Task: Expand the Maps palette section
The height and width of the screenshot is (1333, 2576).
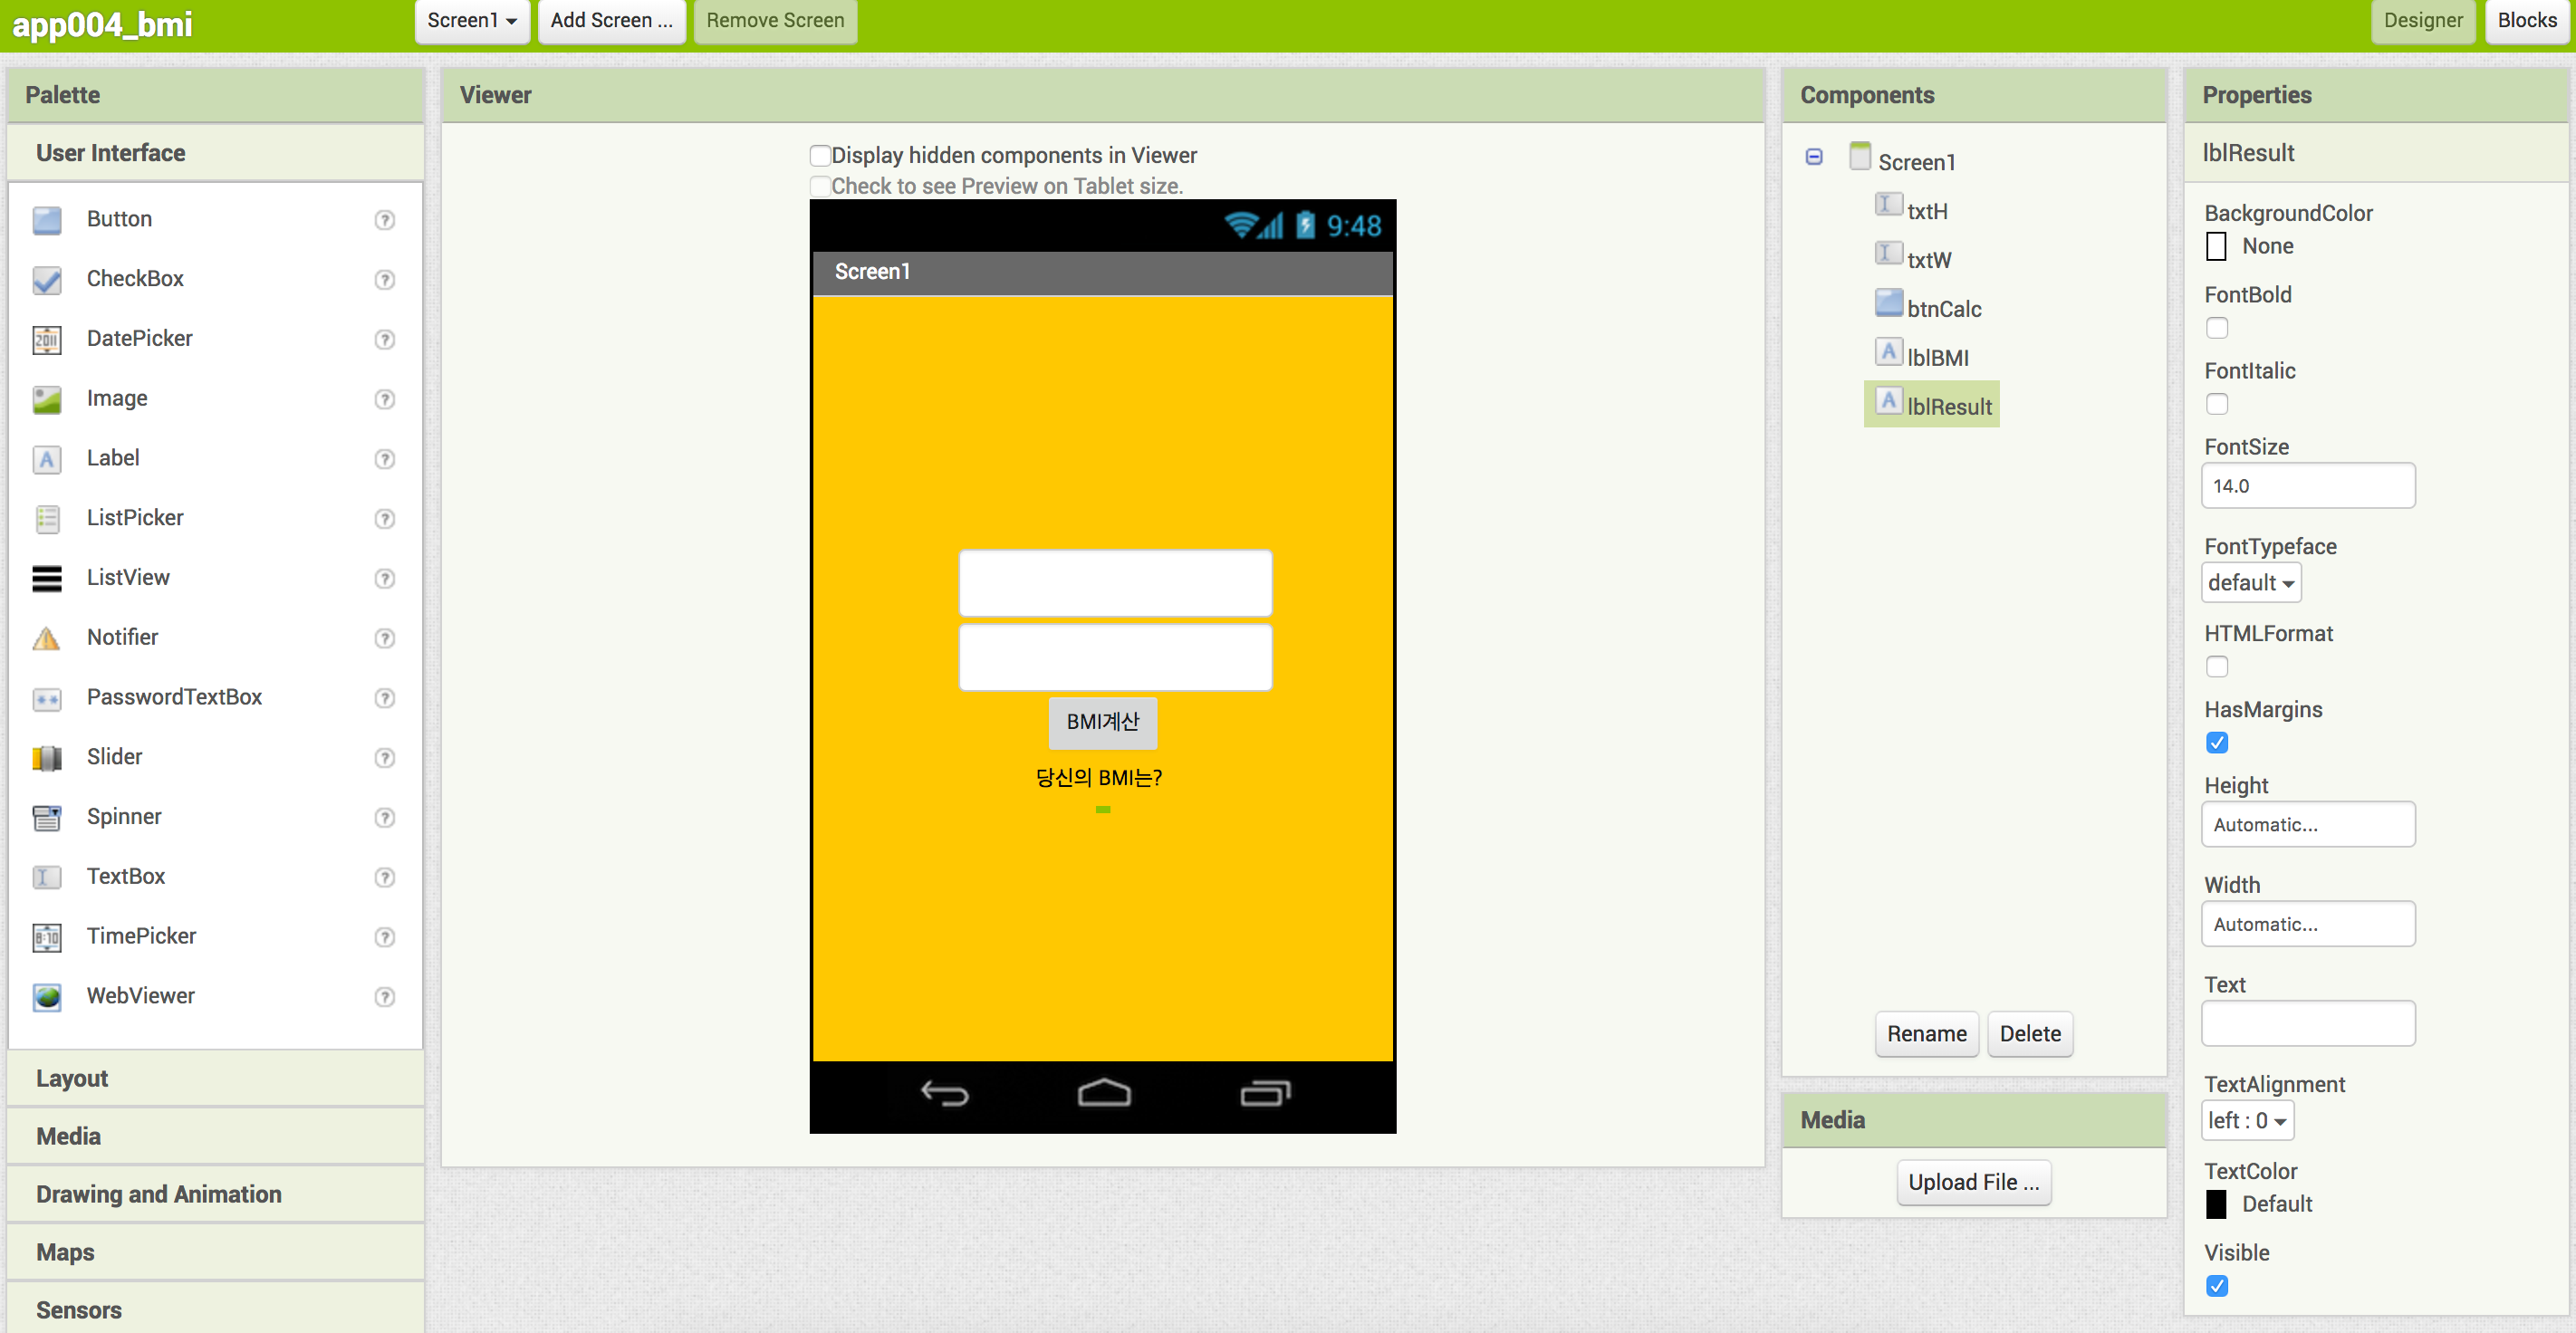Action: click(216, 1253)
